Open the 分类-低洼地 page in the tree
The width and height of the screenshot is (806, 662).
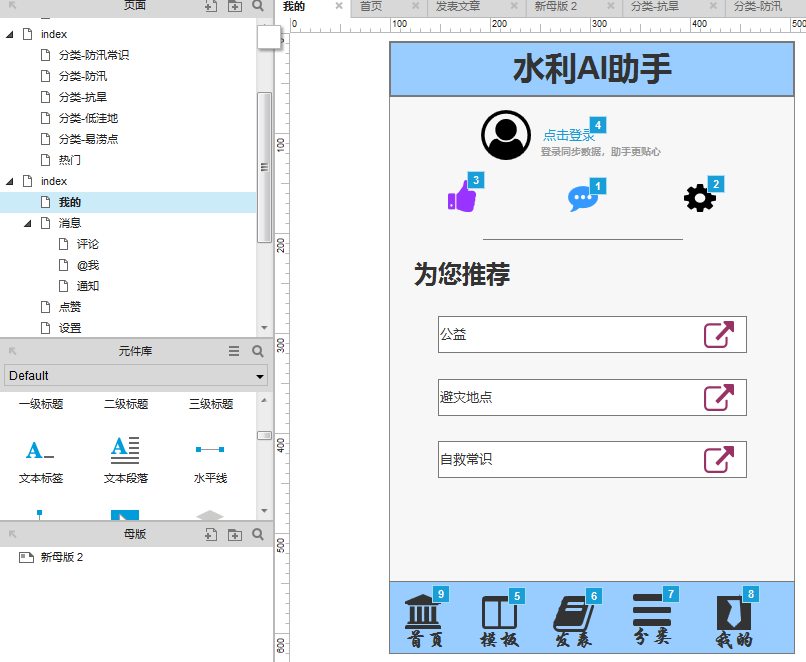click(x=88, y=118)
